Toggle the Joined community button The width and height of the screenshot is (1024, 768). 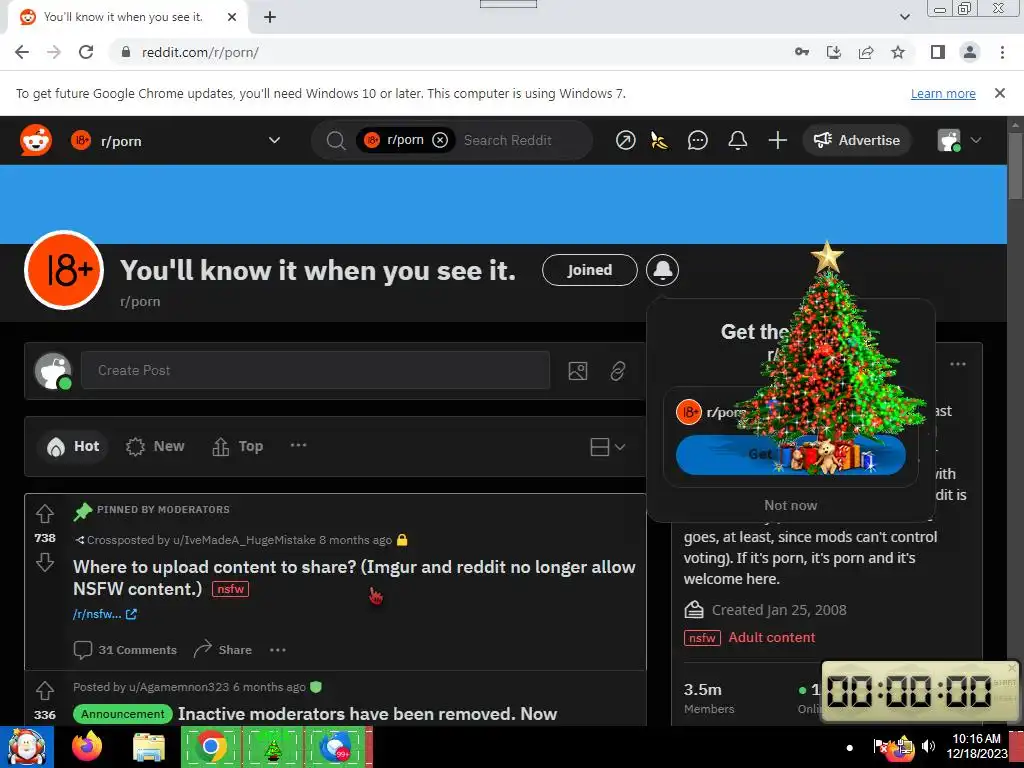tap(590, 270)
